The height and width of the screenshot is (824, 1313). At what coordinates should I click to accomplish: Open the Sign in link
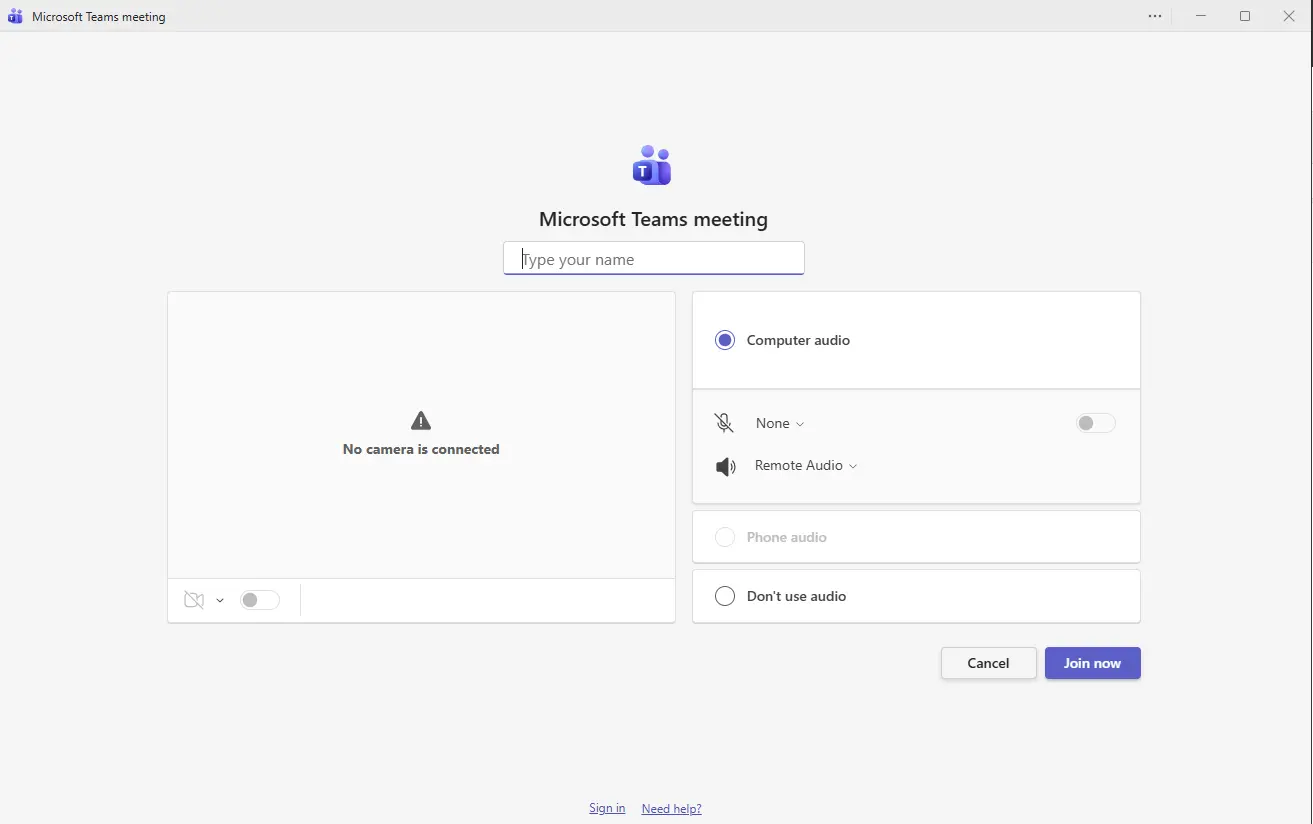pyautogui.click(x=606, y=807)
